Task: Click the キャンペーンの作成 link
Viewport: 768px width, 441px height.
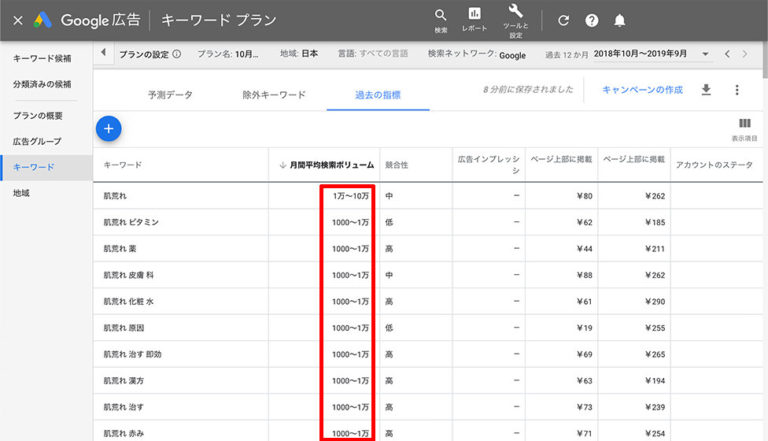Action: pyautogui.click(x=642, y=90)
